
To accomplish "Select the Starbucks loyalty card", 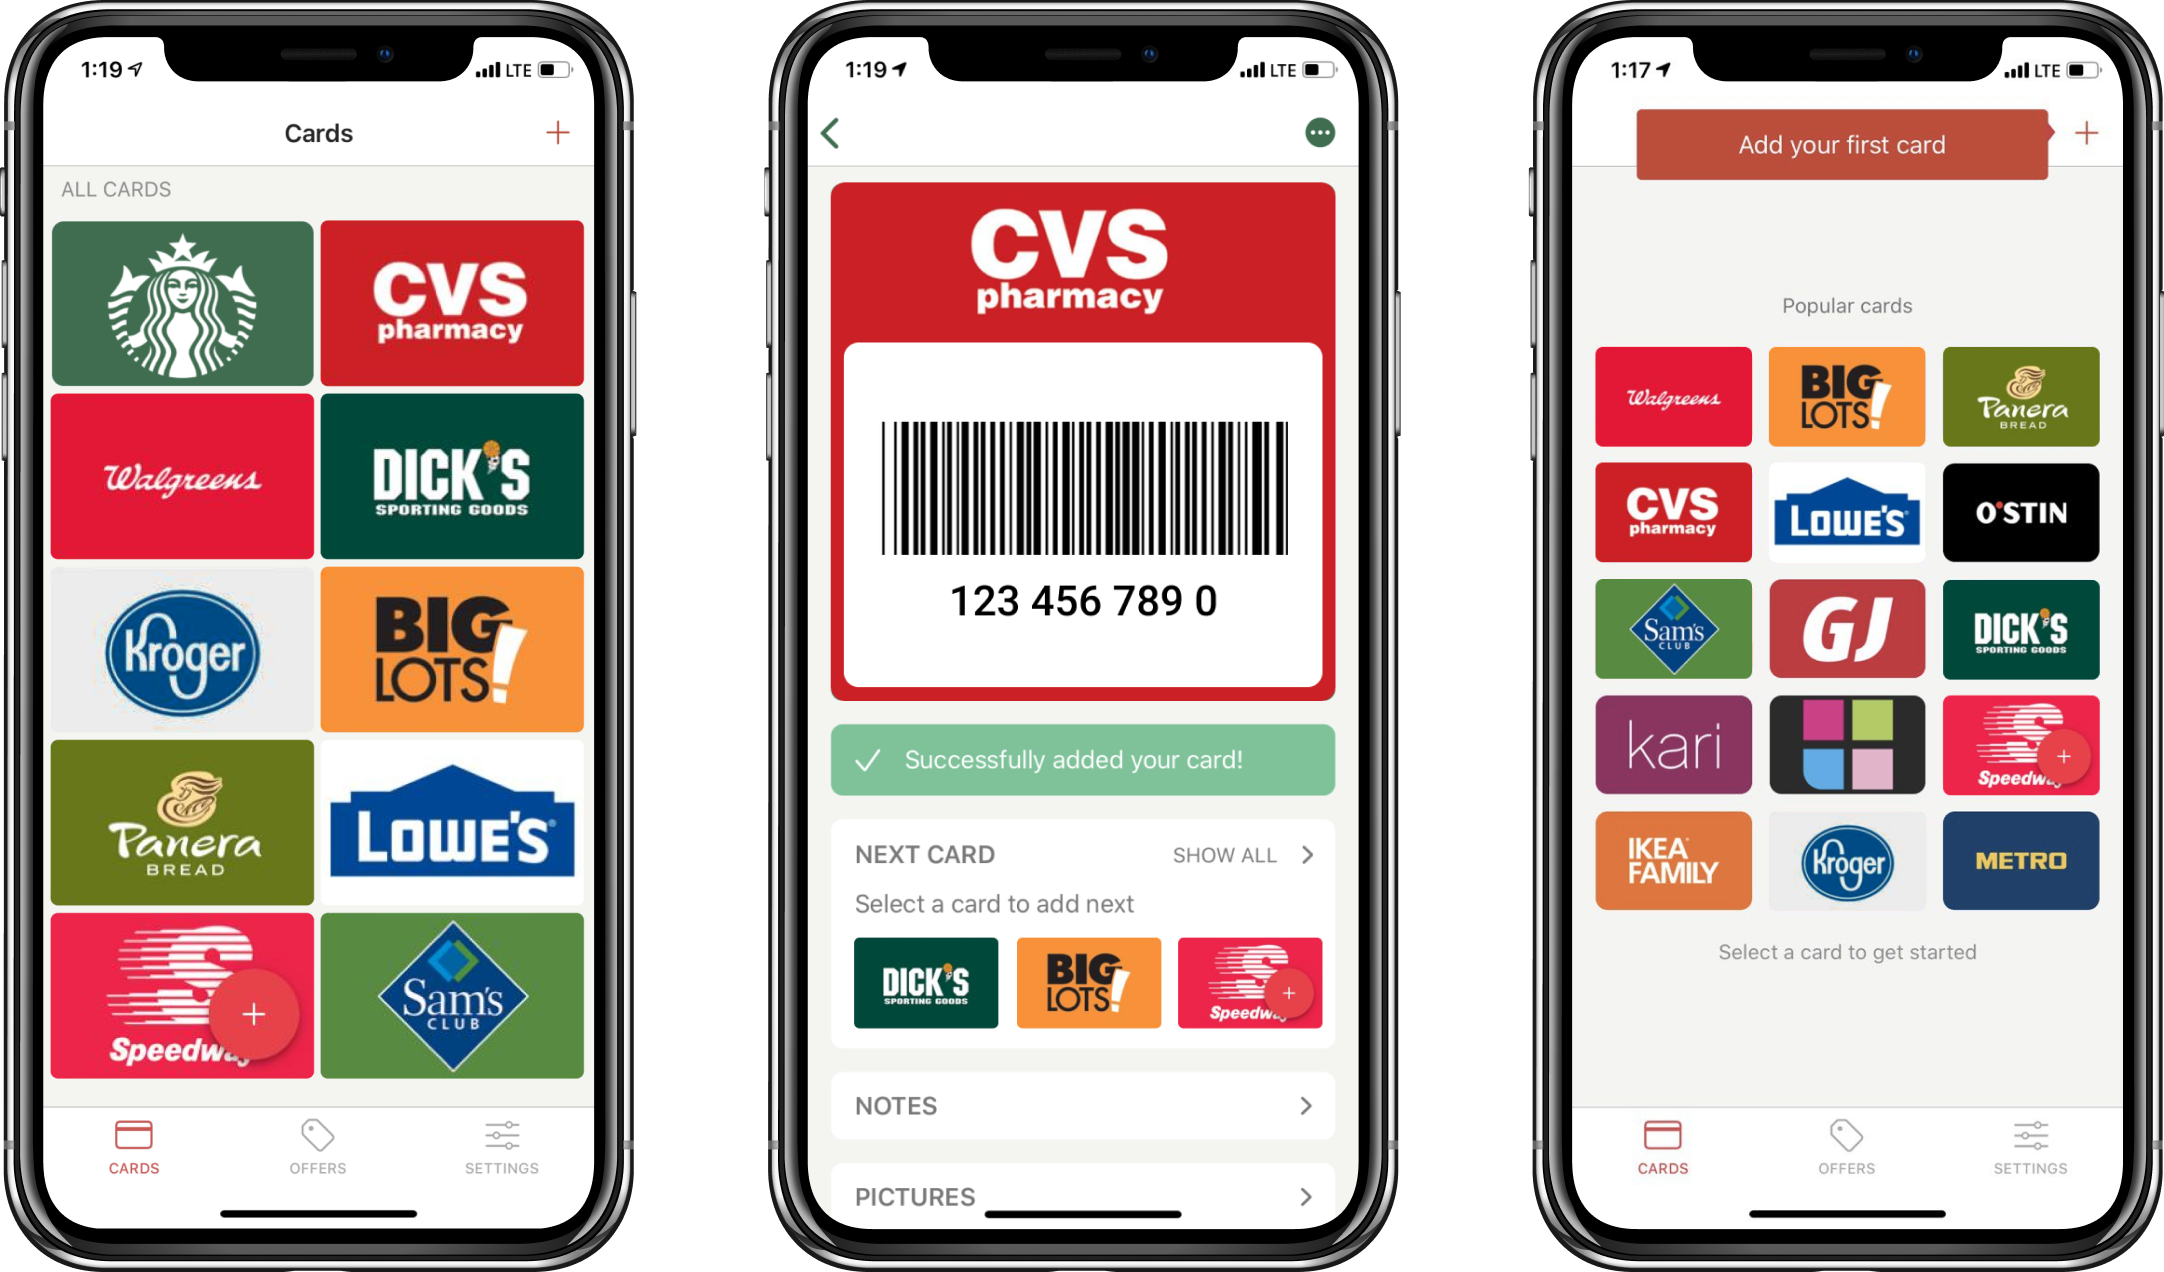I will click(x=180, y=298).
